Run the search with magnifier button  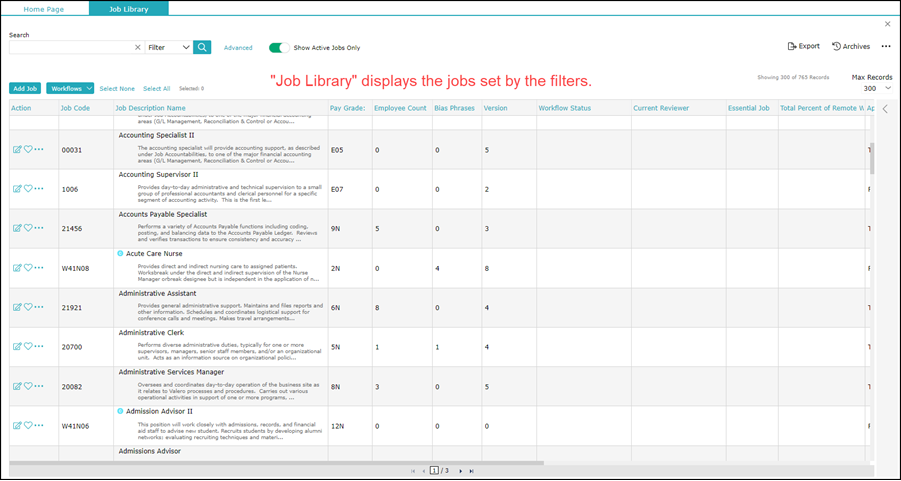coord(202,47)
